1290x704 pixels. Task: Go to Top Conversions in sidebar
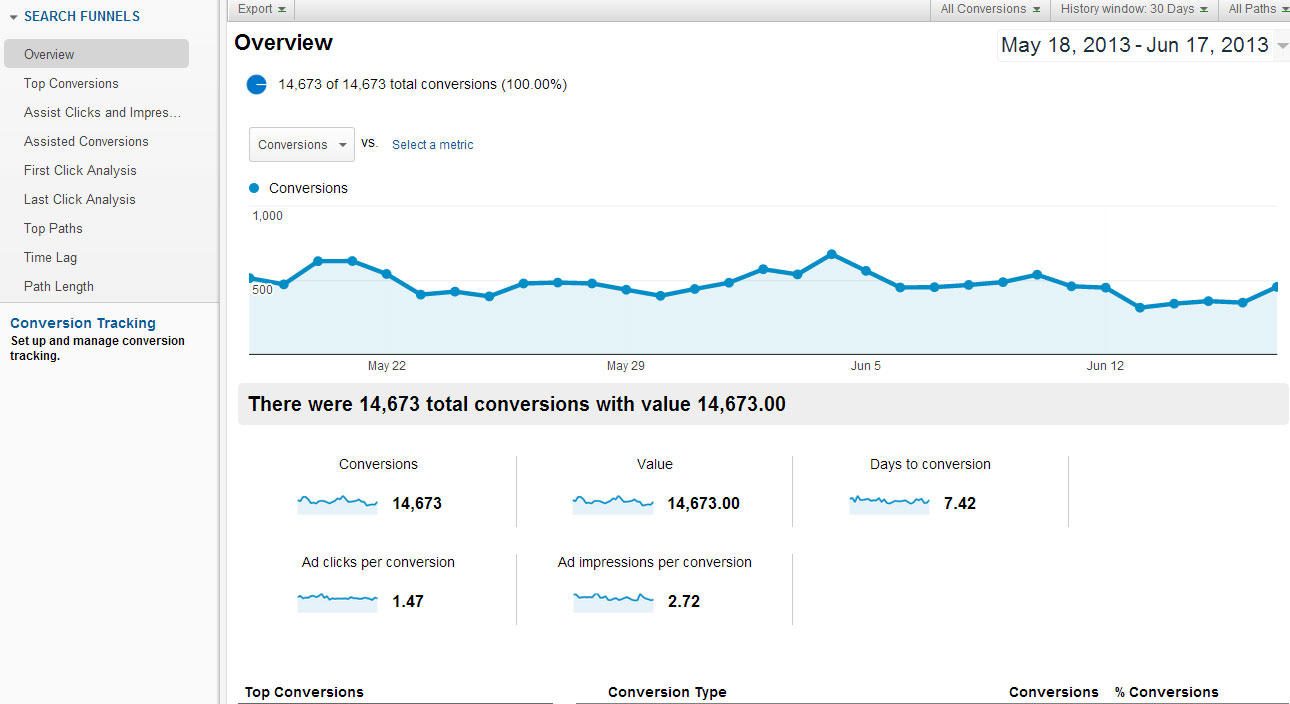tap(71, 83)
